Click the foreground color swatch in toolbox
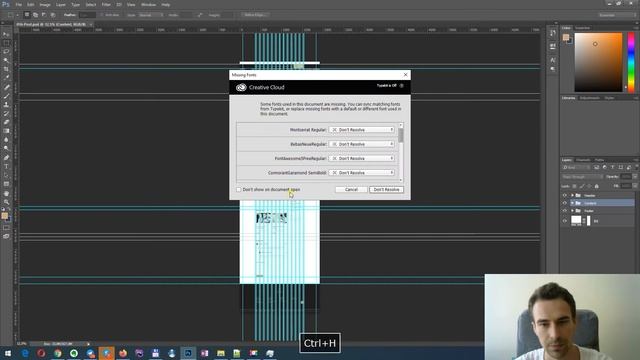 coord(4,216)
